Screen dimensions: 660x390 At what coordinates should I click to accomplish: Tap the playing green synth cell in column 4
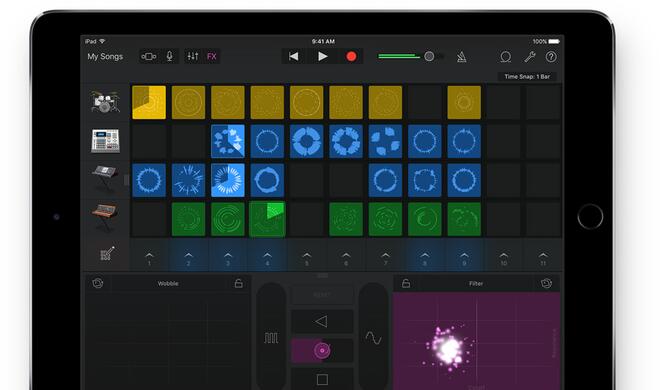[x=267, y=219]
